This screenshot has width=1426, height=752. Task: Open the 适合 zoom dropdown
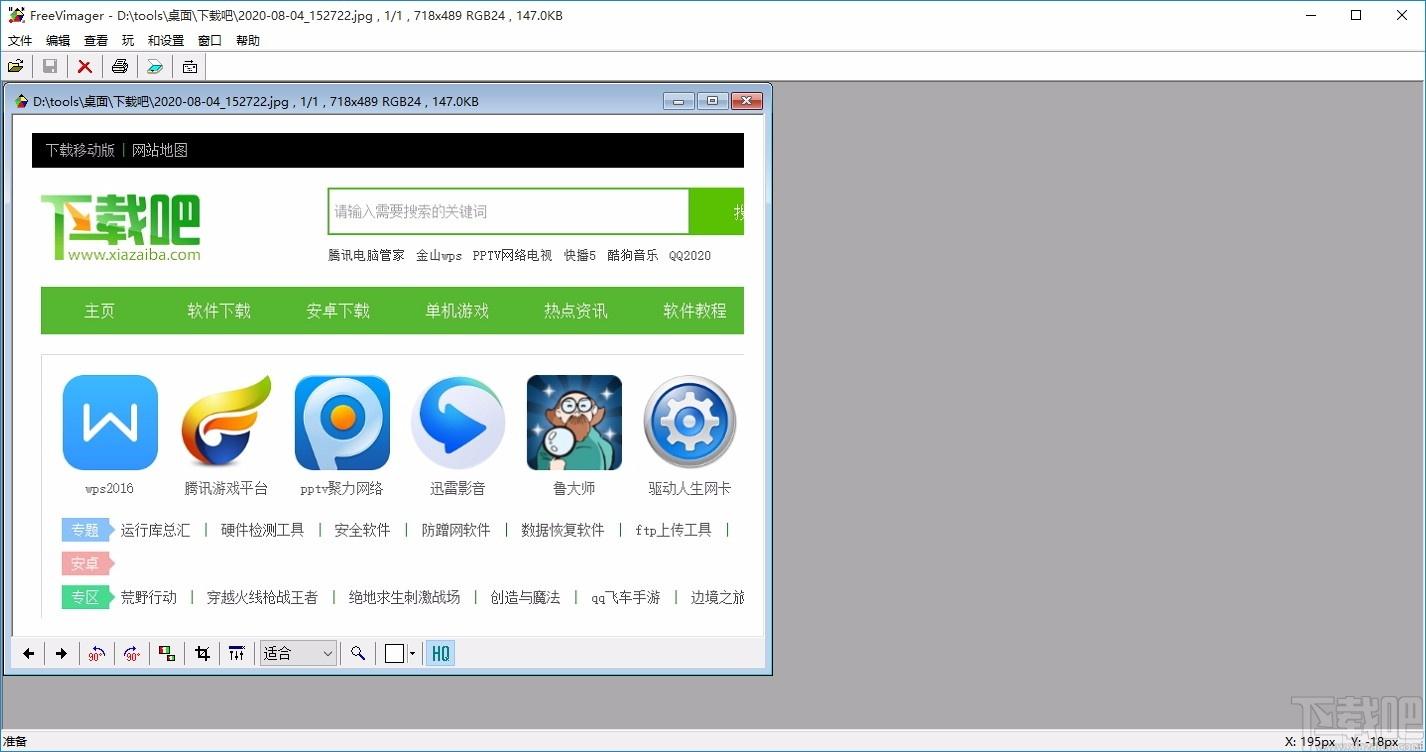(x=298, y=654)
